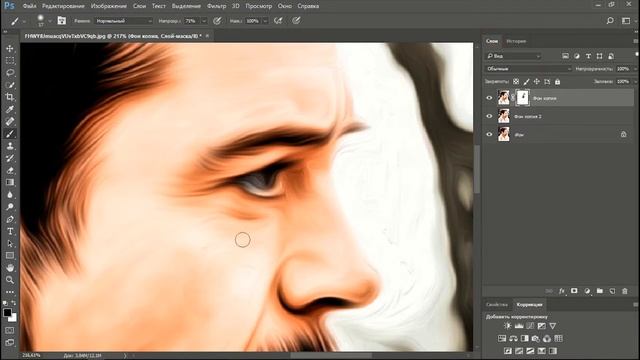Open the Редактирование menu

(63, 6)
